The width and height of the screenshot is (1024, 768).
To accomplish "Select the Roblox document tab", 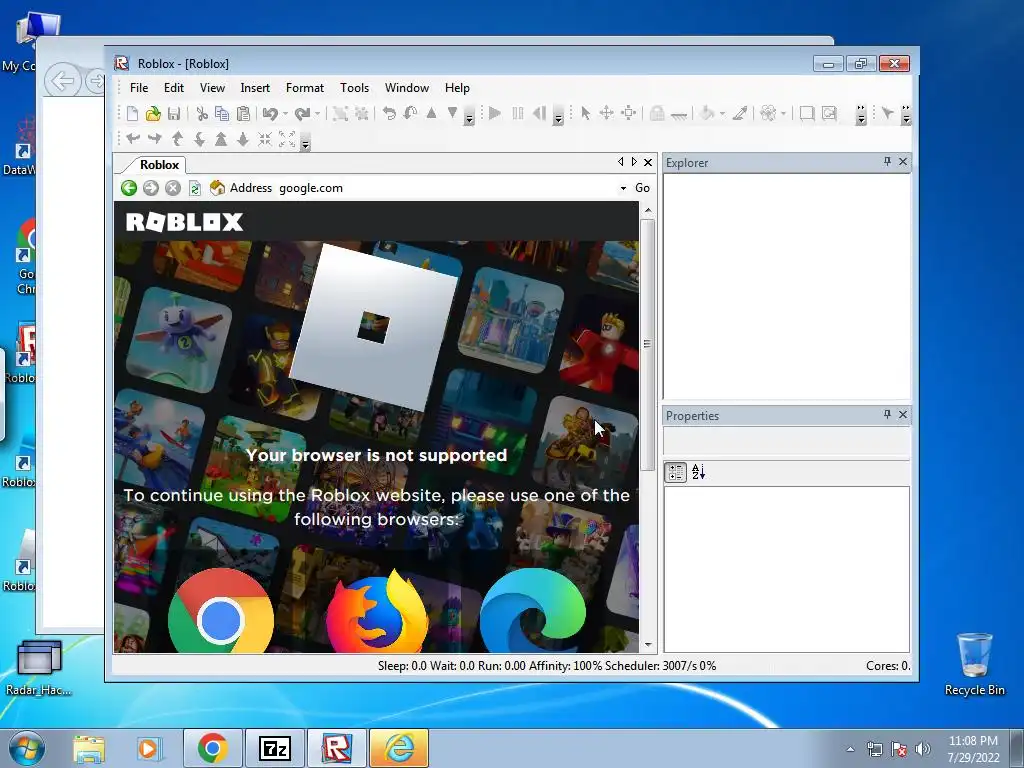I will click(x=157, y=165).
